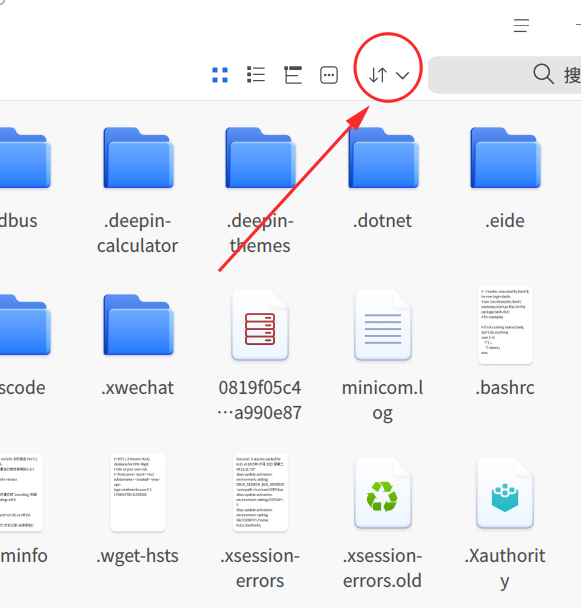Select the 0819f05c4…a990e87 database file

pos(260,325)
